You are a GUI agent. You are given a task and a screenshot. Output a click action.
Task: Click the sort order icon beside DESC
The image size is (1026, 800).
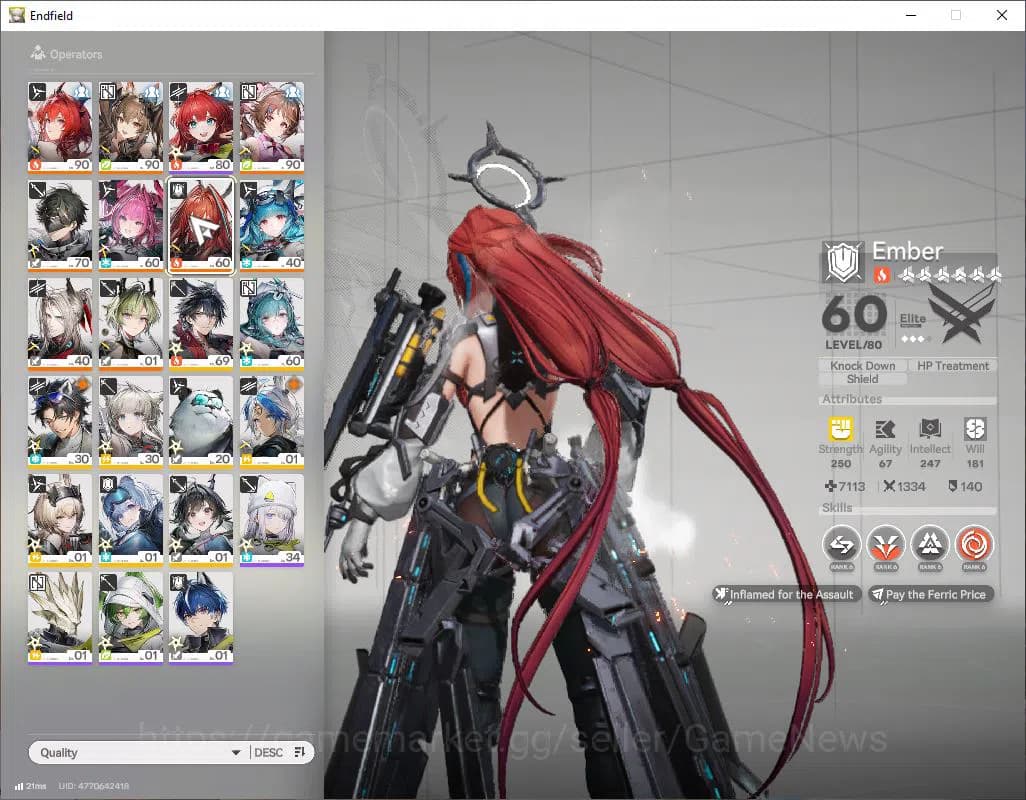[x=300, y=752]
